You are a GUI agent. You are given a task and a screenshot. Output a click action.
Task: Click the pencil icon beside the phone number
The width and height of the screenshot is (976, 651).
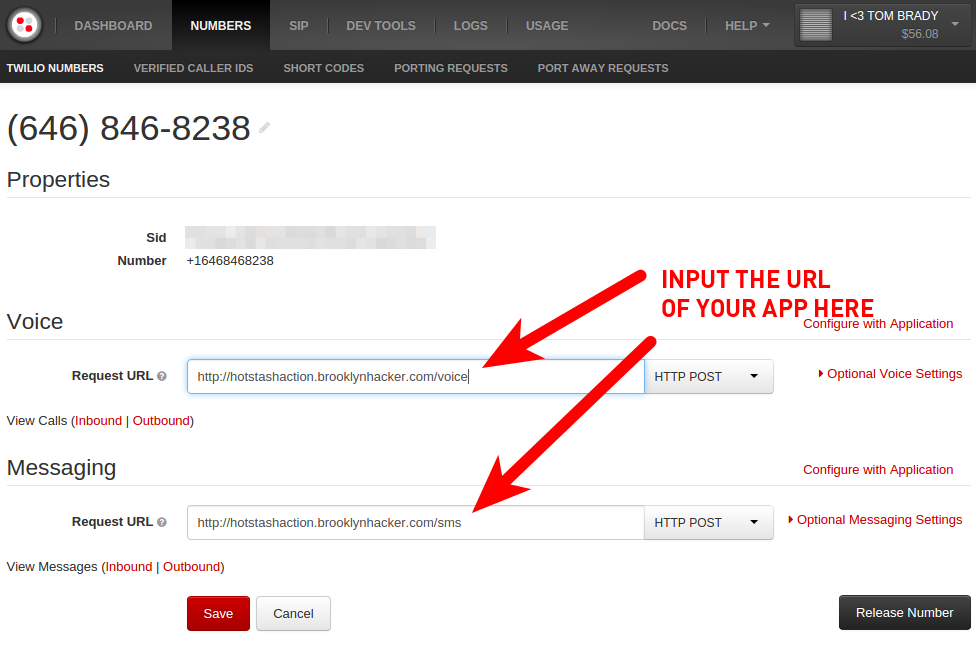(265, 128)
